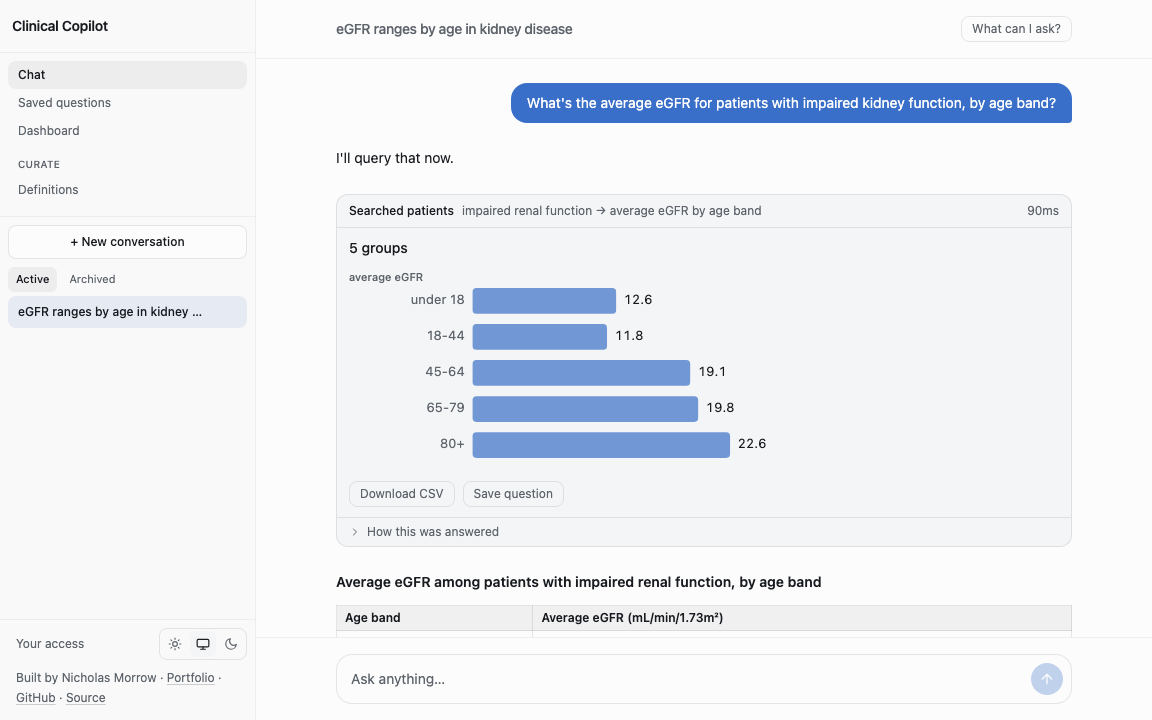The image size is (1152, 720).
Task: Open the Chat section in sidebar
Action: pyautogui.click(x=127, y=75)
